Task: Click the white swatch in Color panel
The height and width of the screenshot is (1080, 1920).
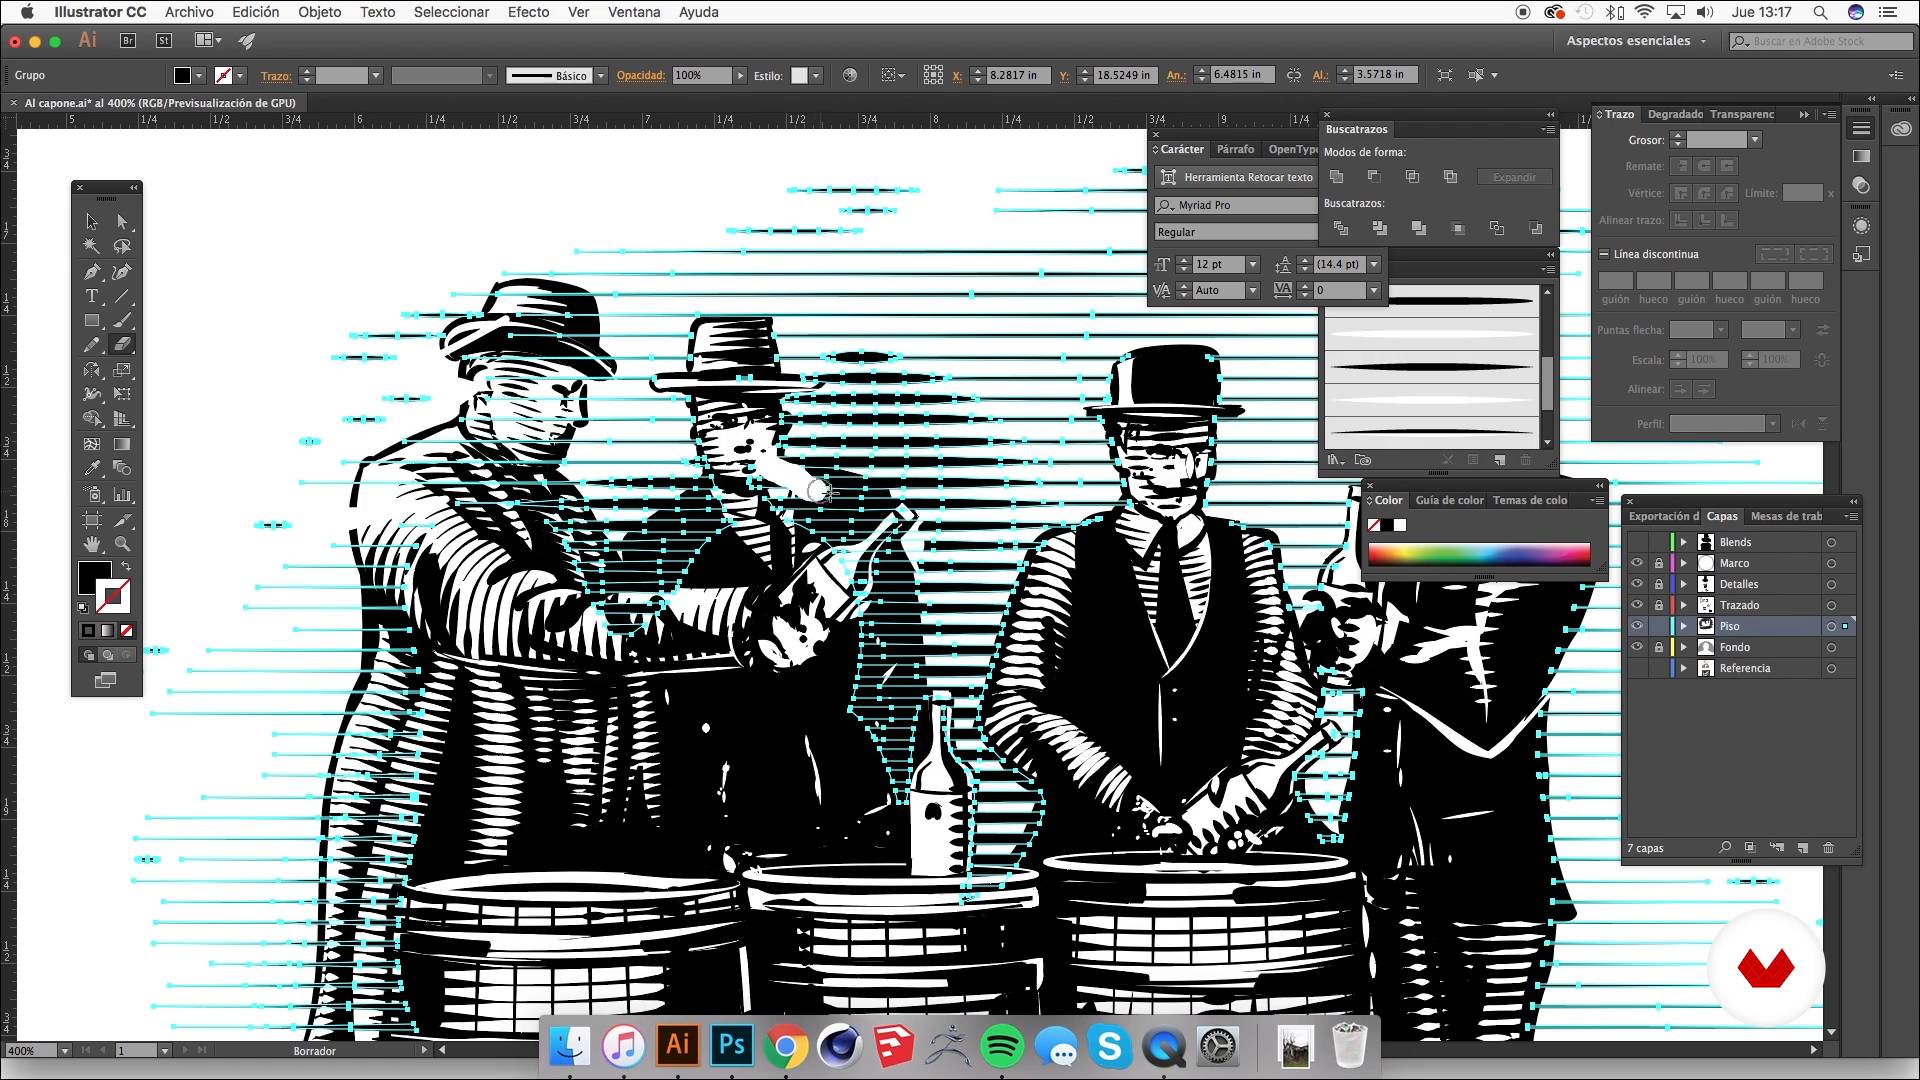Action: [x=1400, y=525]
